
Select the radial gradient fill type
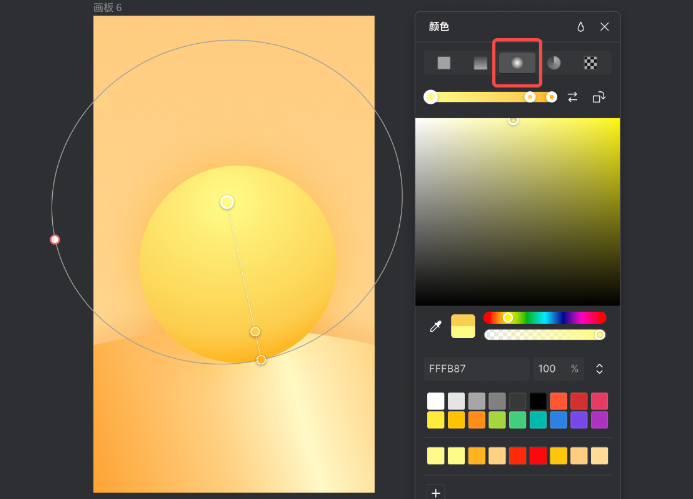517,63
